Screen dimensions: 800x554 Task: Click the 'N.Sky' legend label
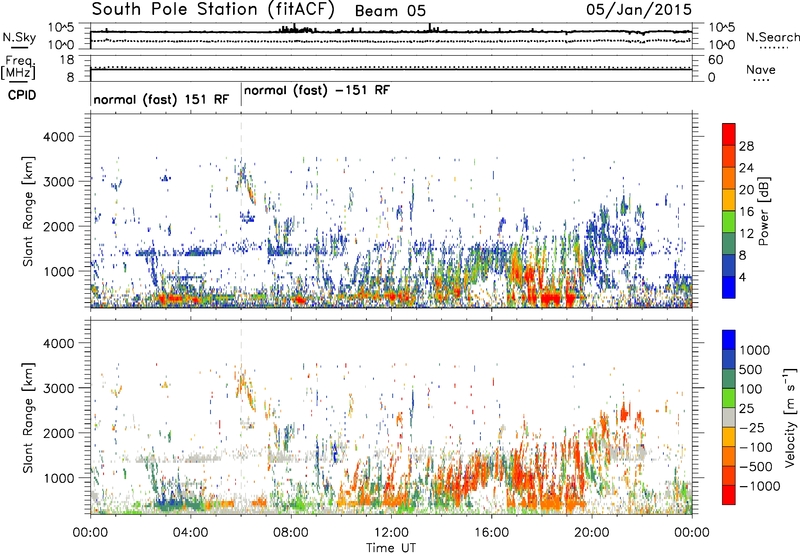tap(19, 37)
